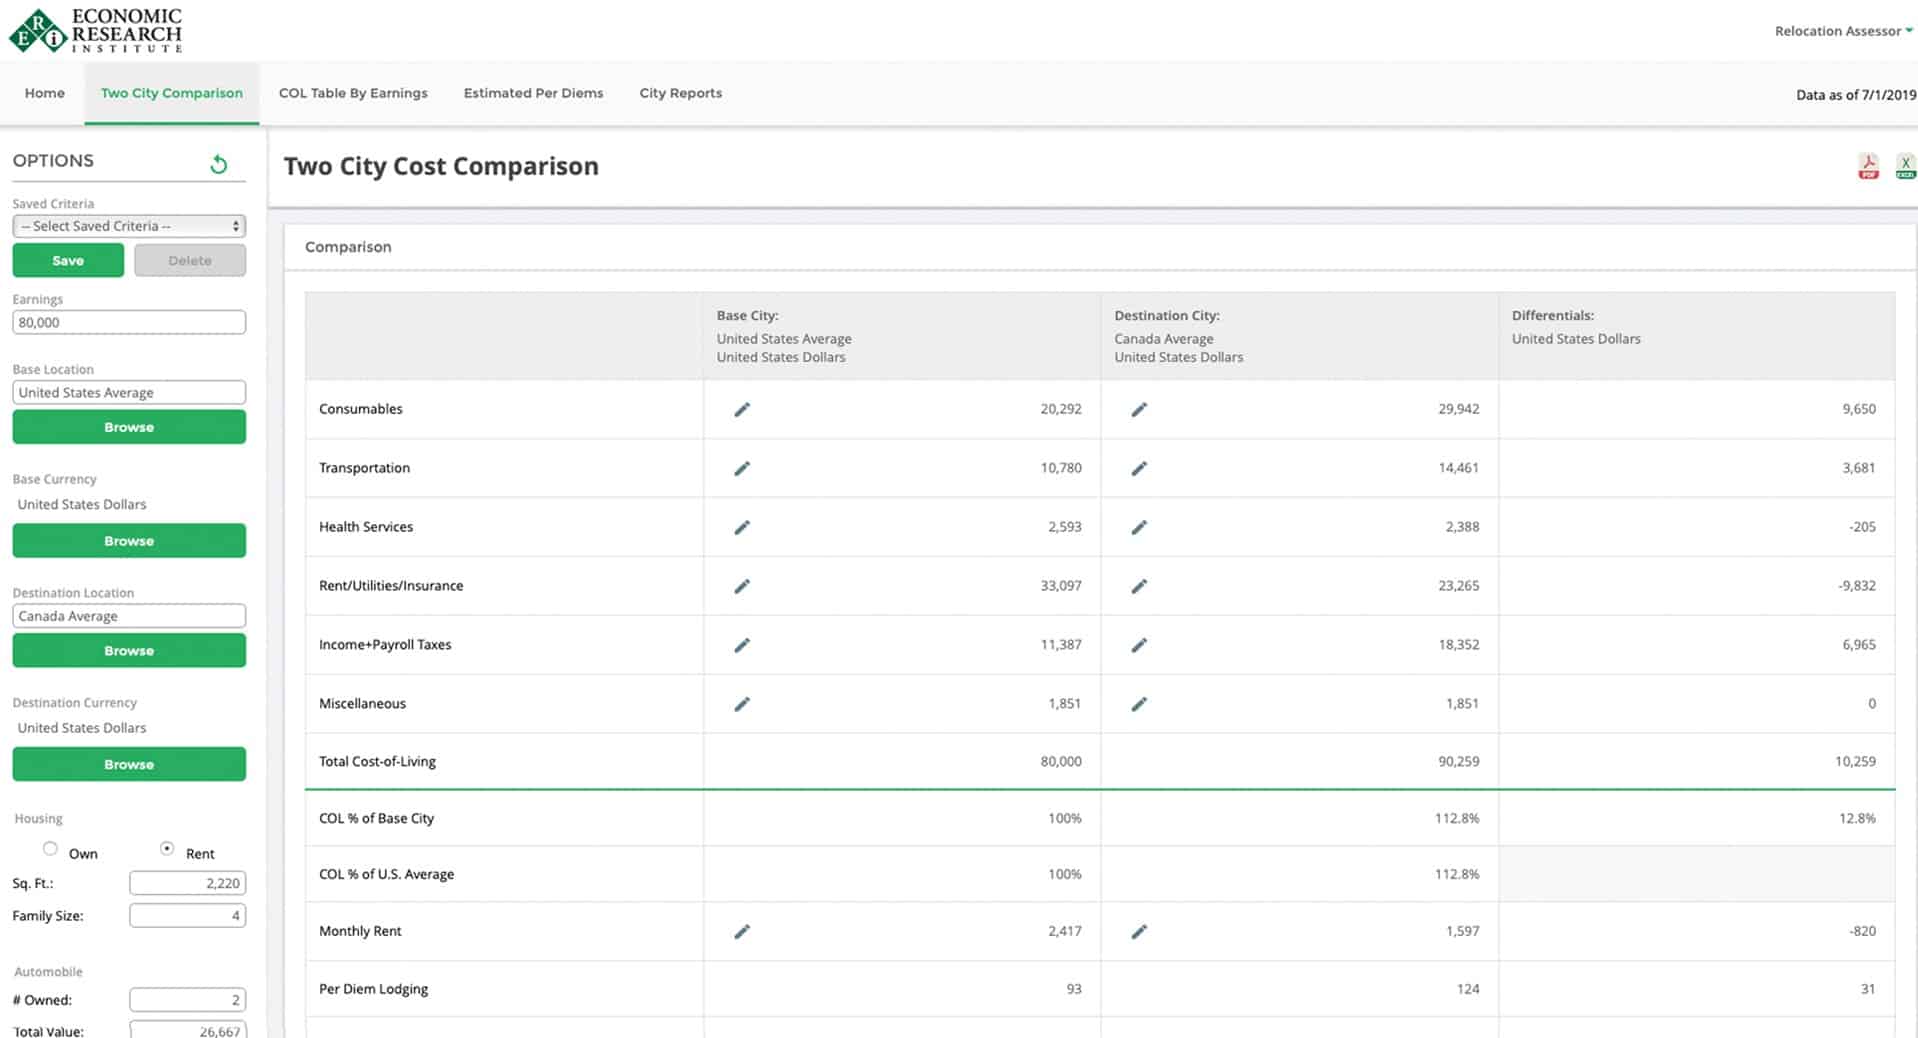This screenshot has height=1038, width=1918.
Task: Edit the base city Consumables value
Action: (742, 409)
